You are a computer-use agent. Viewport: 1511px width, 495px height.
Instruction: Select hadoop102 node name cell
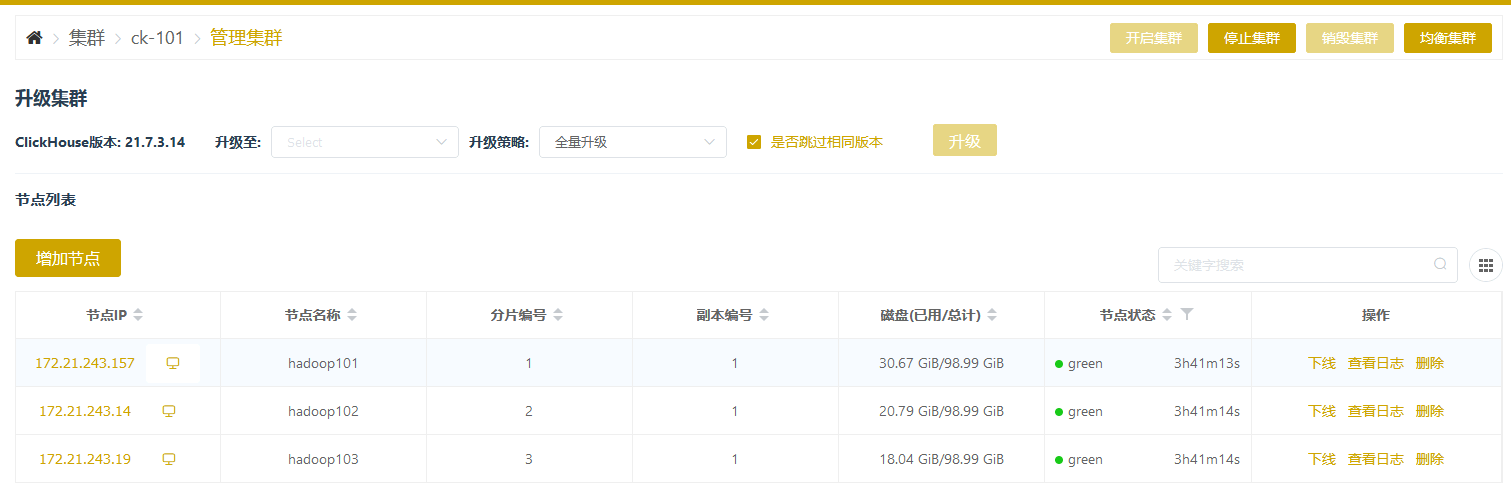click(323, 411)
